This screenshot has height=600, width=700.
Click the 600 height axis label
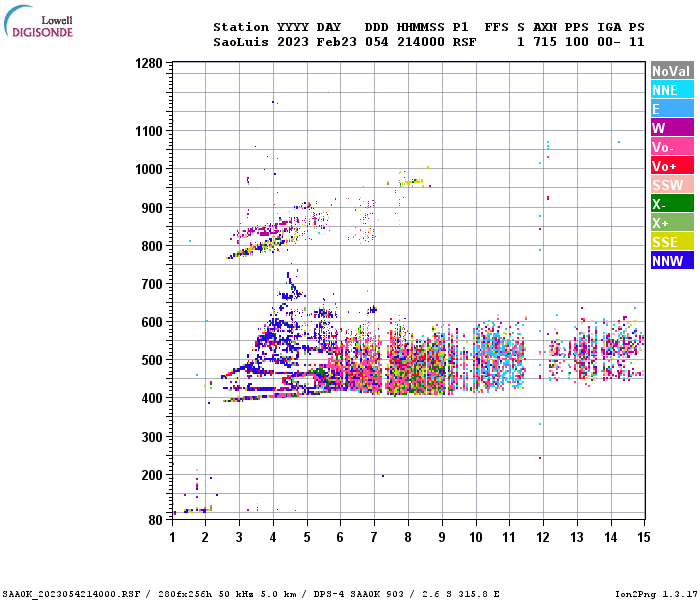click(152, 322)
